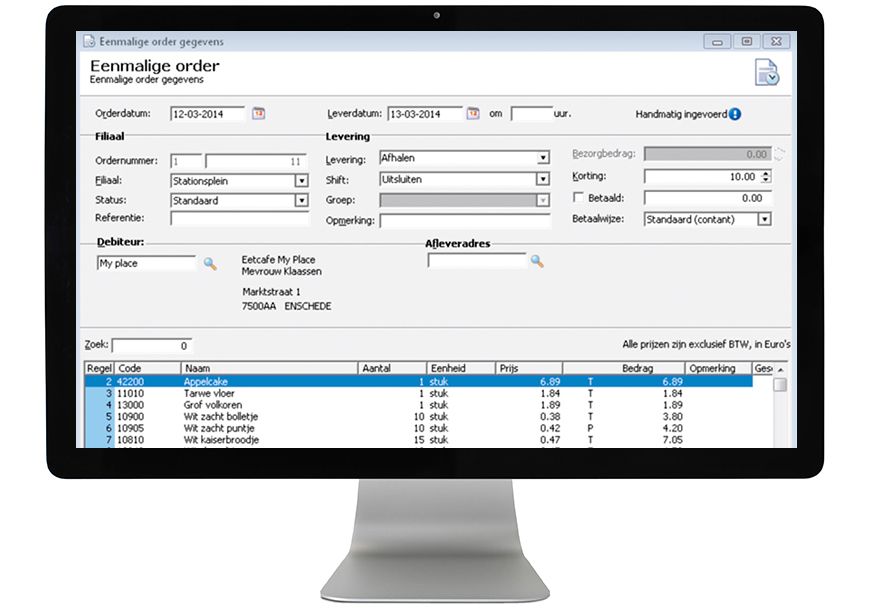Click the order list scrollbar thumb
Image resolution: width=882 pixels, height=609 pixels.
point(780,385)
